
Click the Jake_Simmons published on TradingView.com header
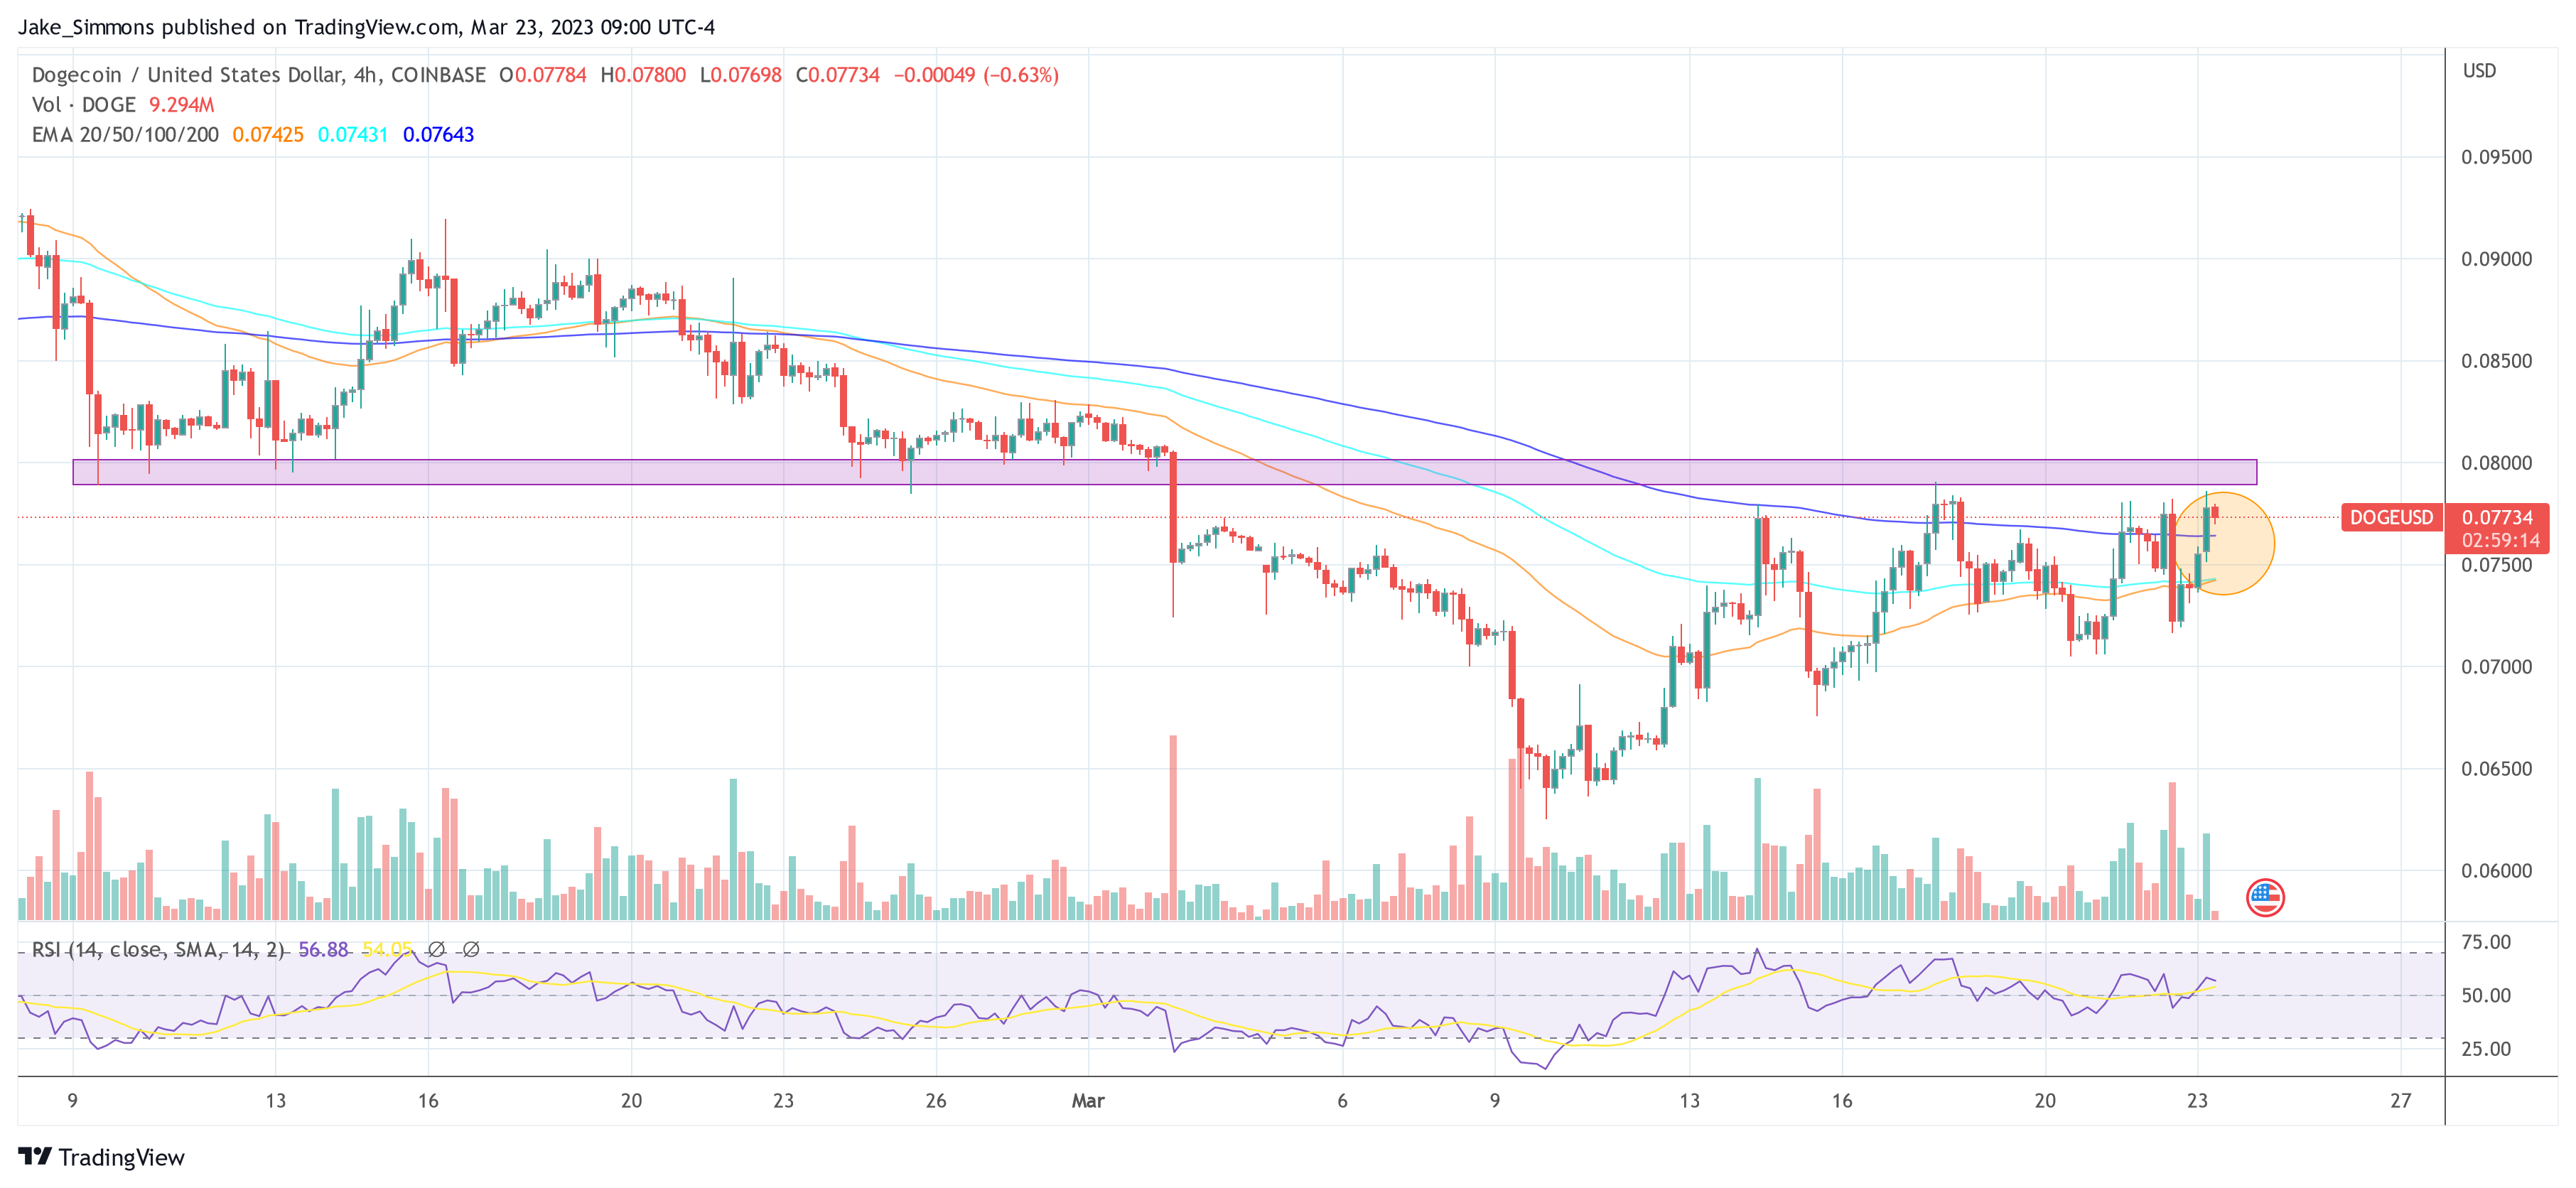(366, 27)
